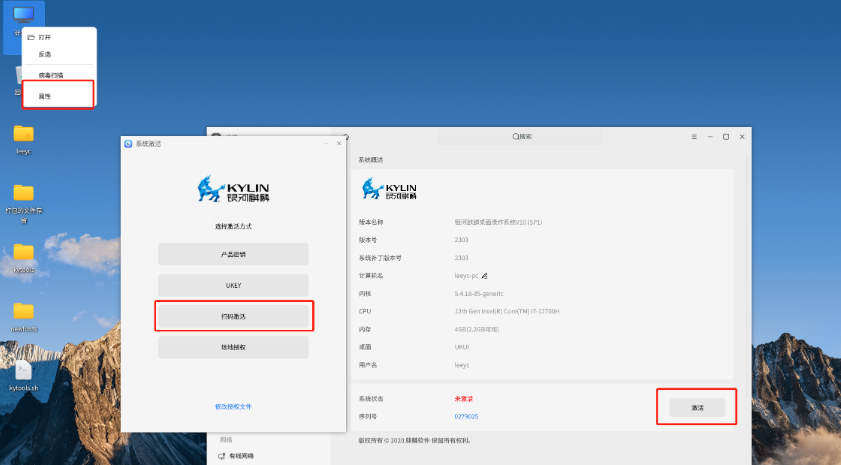Select the leeyc home folder icon
The image size is (841, 465).
[x=24, y=134]
